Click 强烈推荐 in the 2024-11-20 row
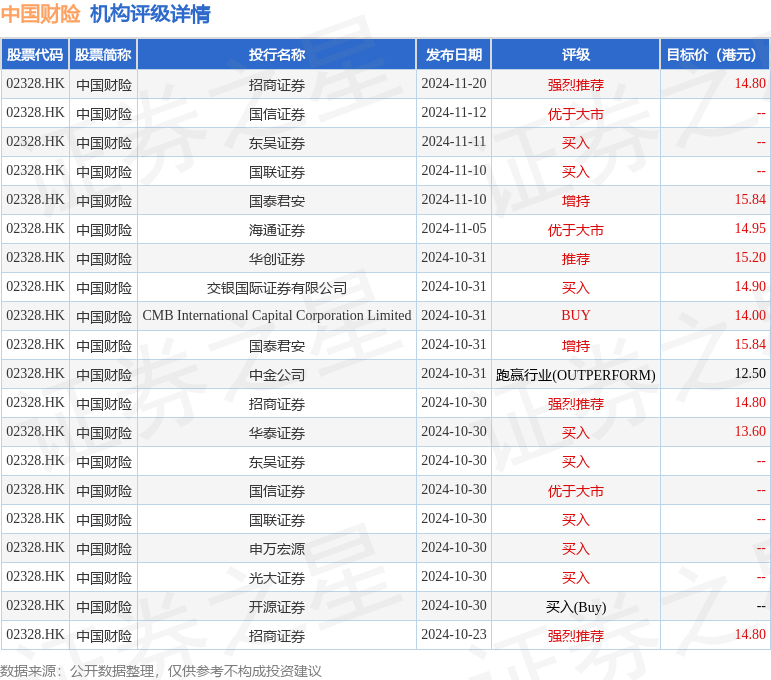The image size is (771, 680). [576, 85]
